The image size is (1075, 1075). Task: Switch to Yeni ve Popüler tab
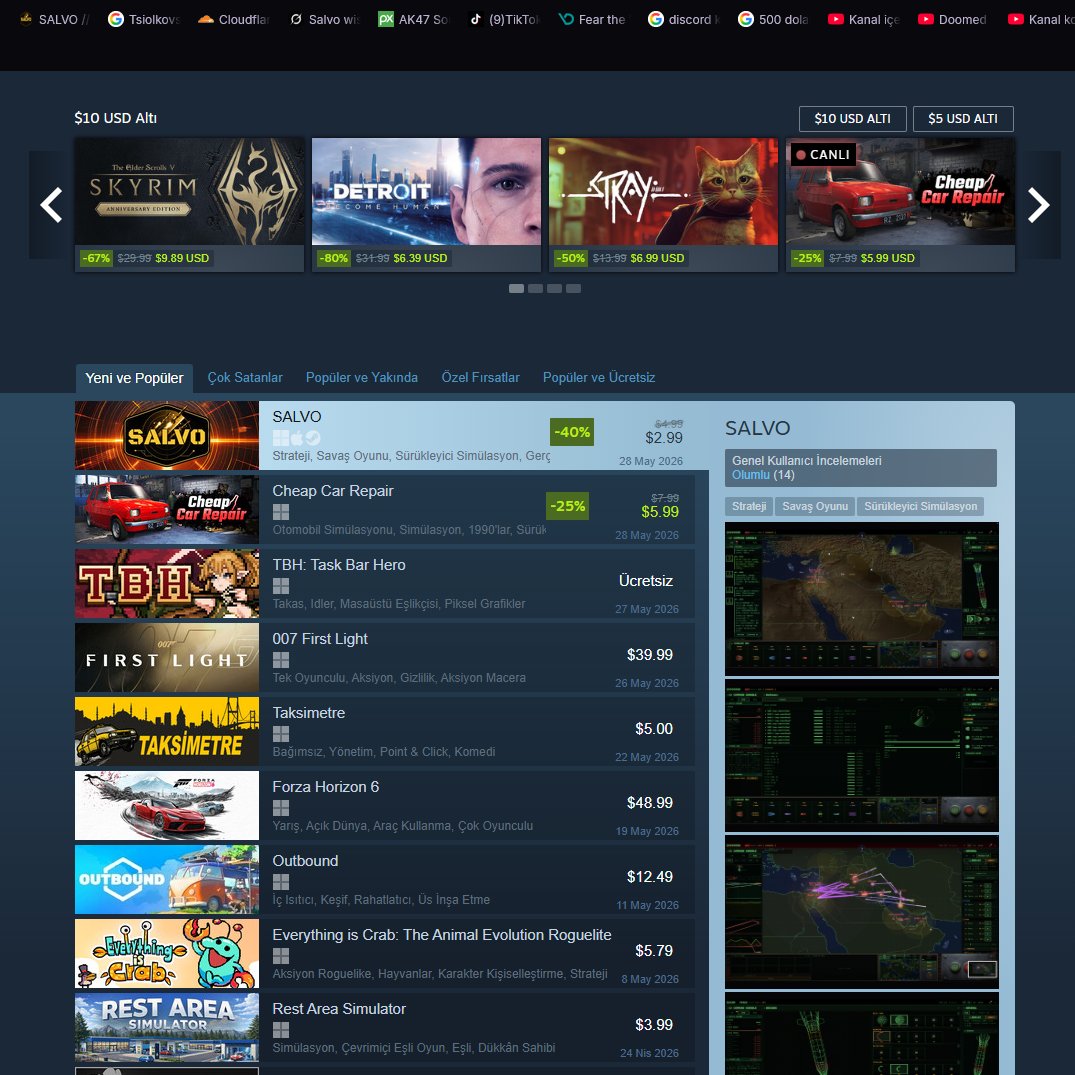pyautogui.click(x=134, y=378)
